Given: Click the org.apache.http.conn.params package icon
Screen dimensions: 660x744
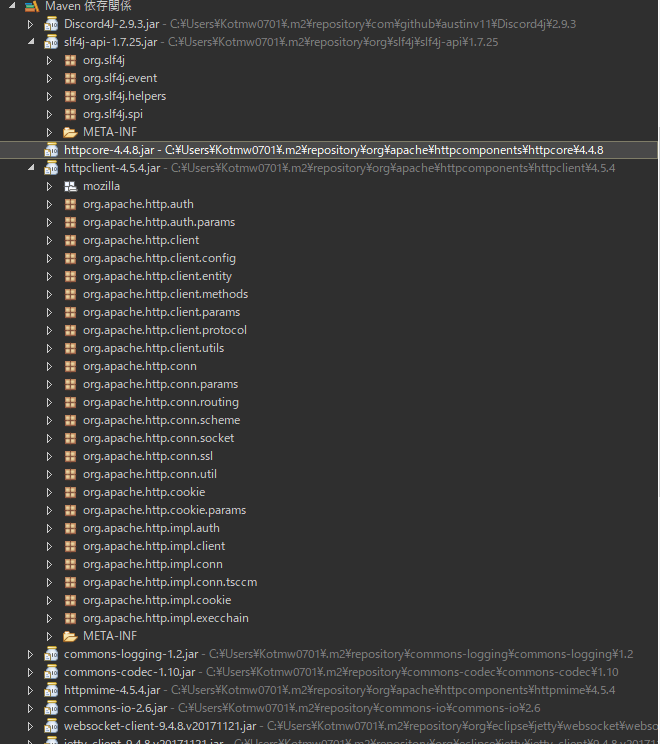Looking at the screenshot, I should point(70,385).
